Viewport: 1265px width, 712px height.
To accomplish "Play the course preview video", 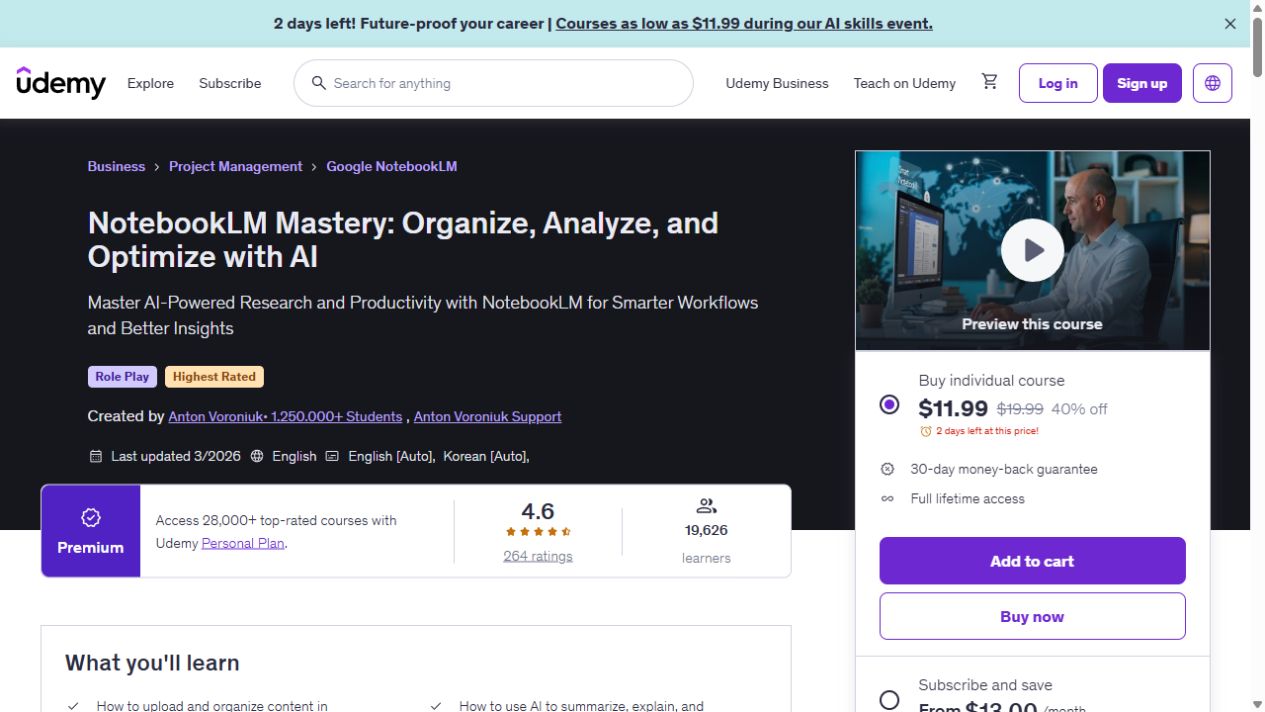I will point(1032,250).
